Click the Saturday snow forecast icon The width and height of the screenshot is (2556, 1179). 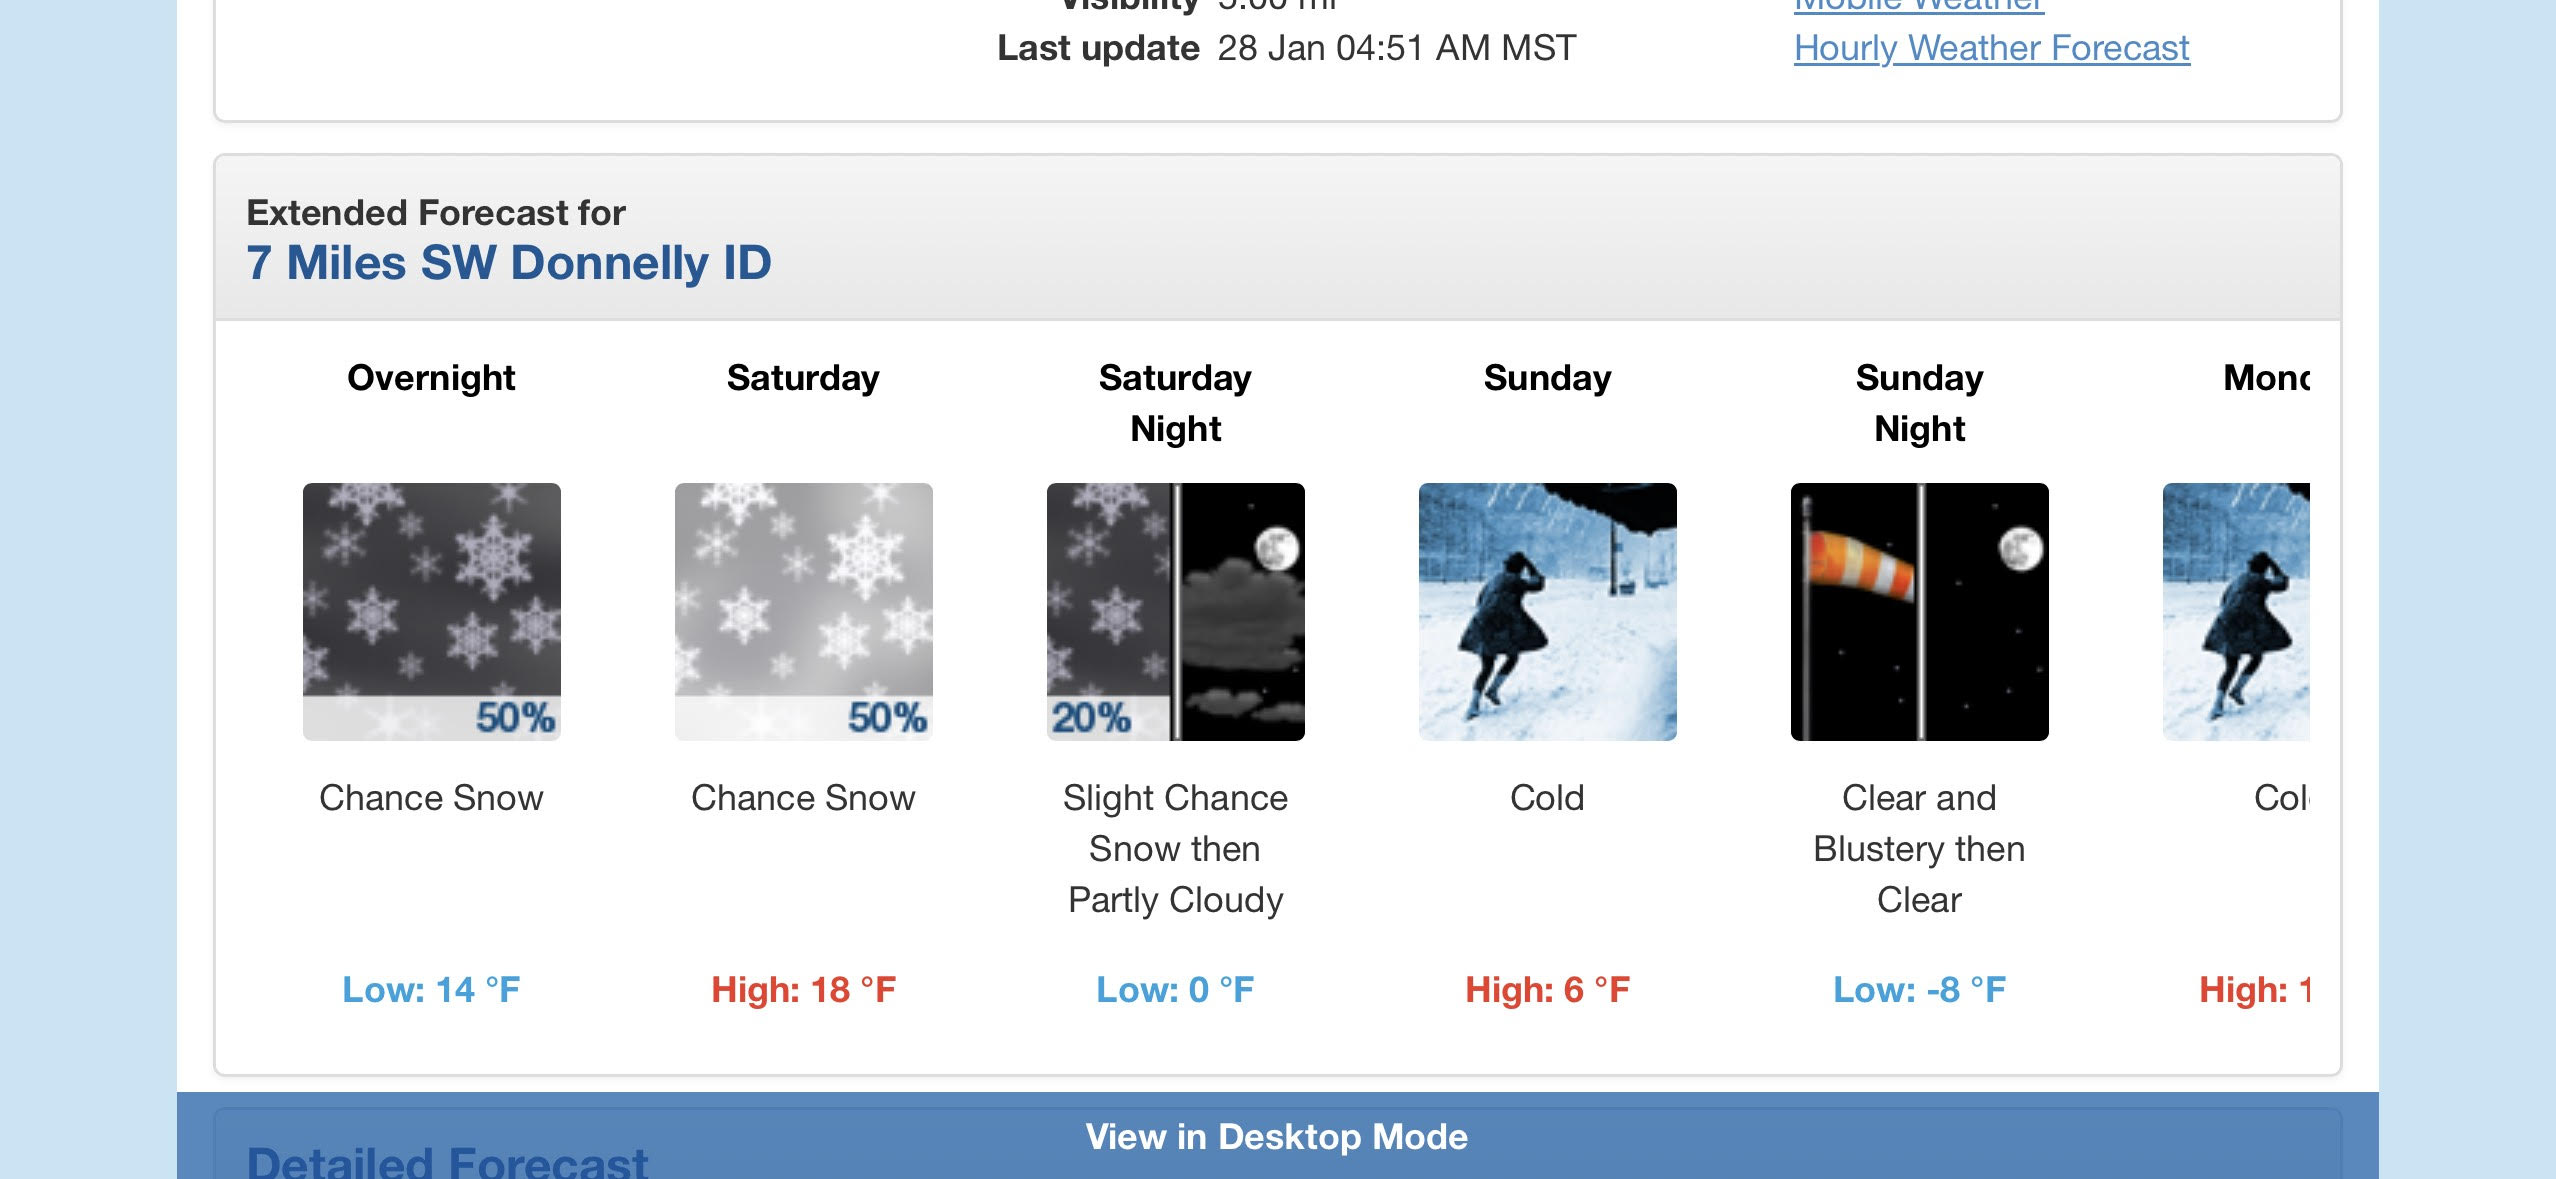point(803,611)
